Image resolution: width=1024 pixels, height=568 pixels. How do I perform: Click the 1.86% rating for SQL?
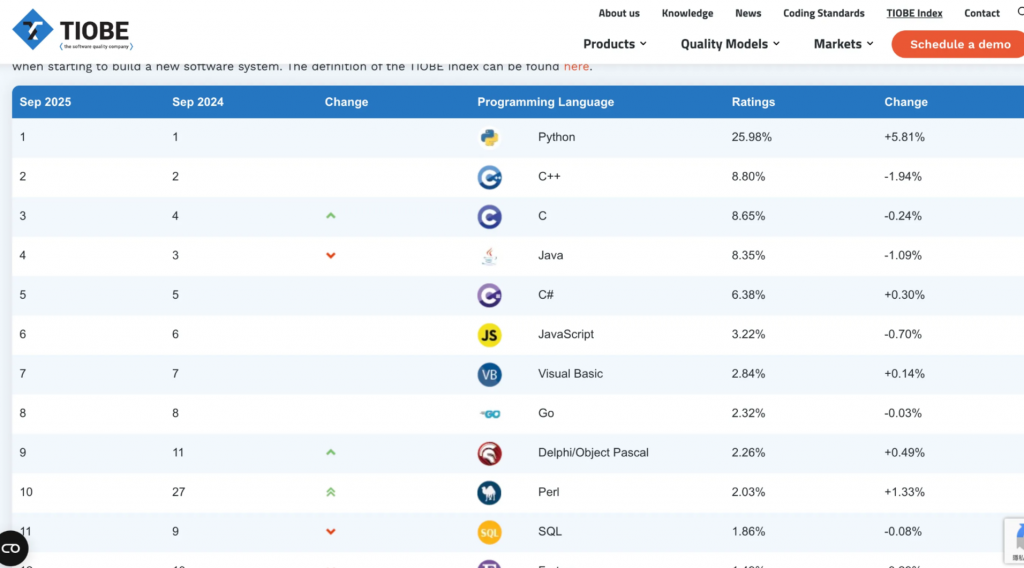[x=748, y=531]
